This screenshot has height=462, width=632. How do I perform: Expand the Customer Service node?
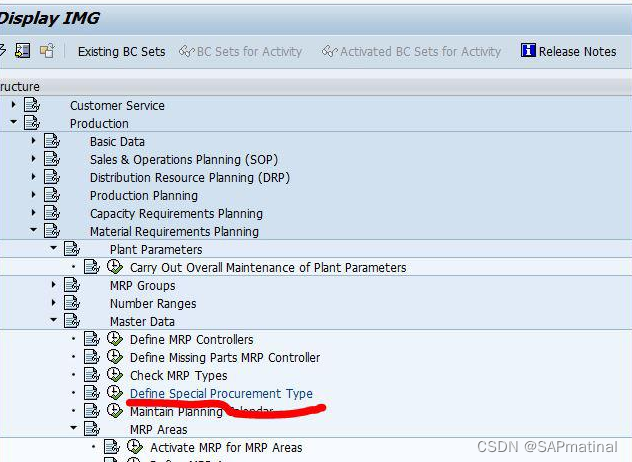coord(14,105)
